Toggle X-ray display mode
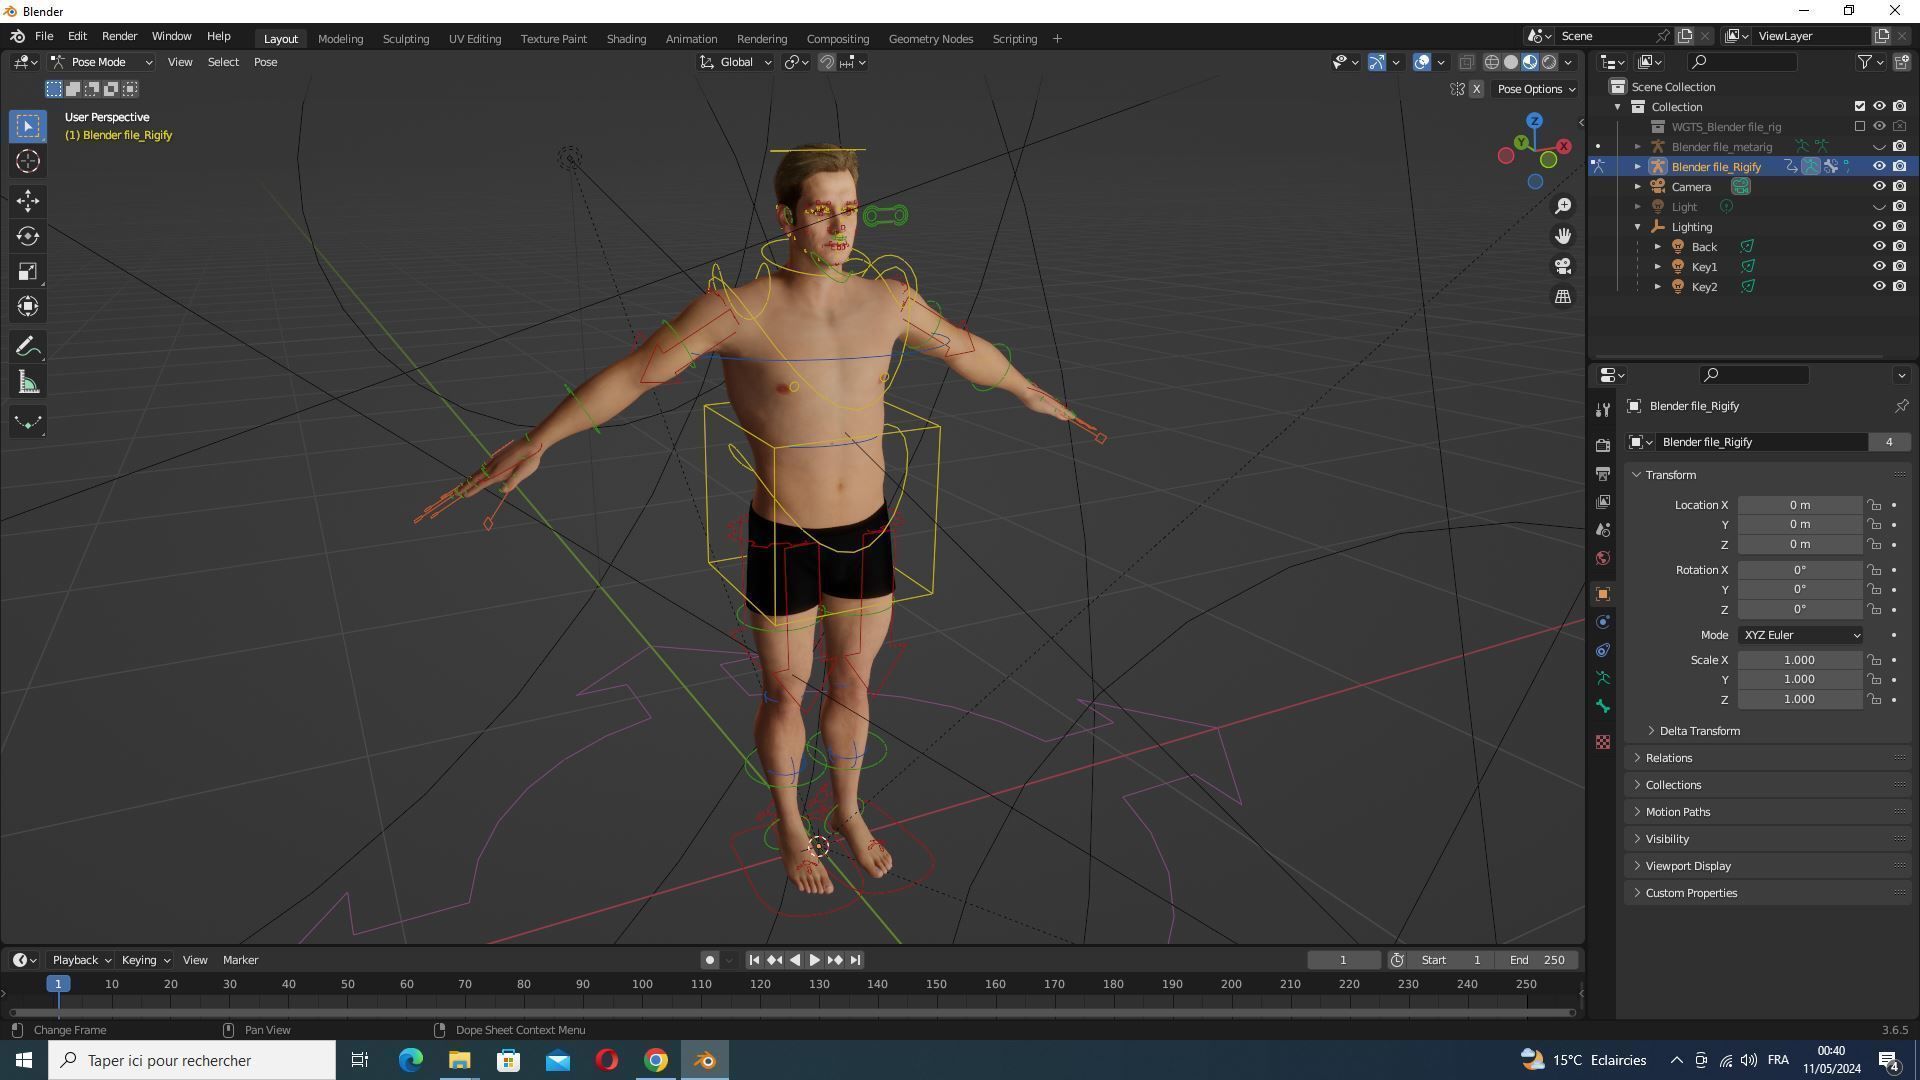This screenshot has height=1080, width=1920. click(1466, 62)
